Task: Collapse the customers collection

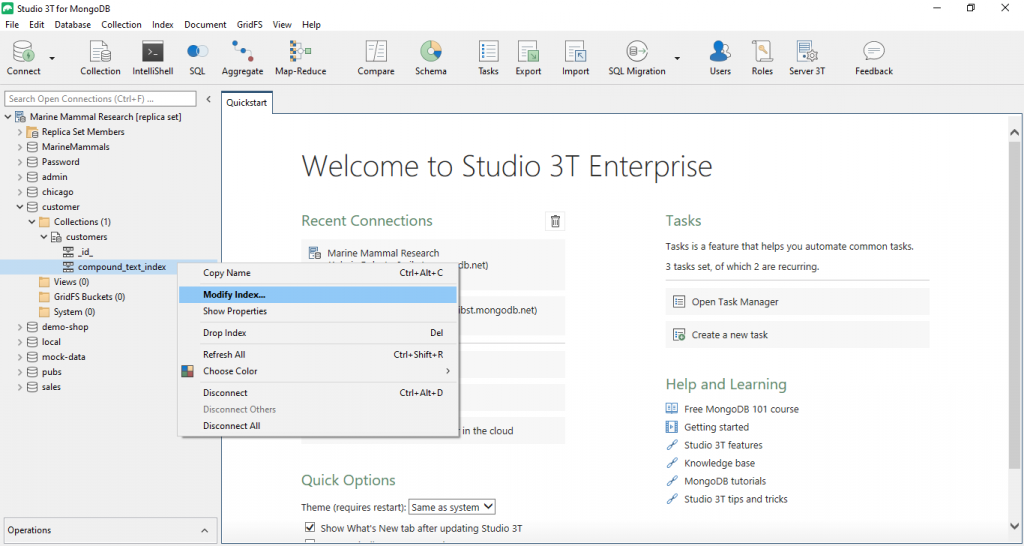Action: click(x=44, y=237)
